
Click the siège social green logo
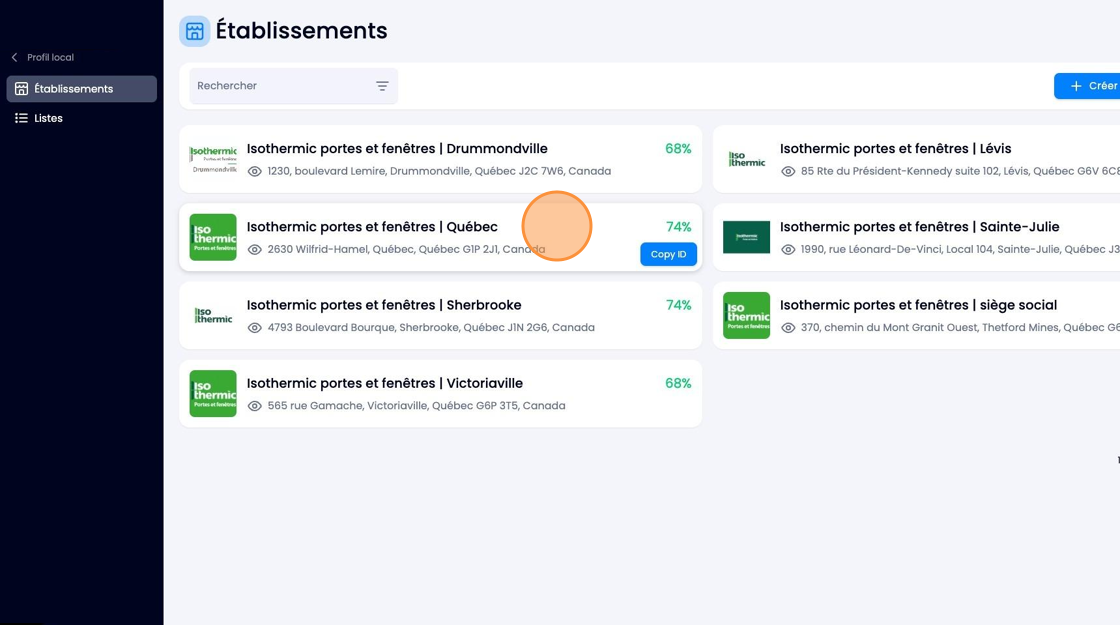tap(746, 315)
